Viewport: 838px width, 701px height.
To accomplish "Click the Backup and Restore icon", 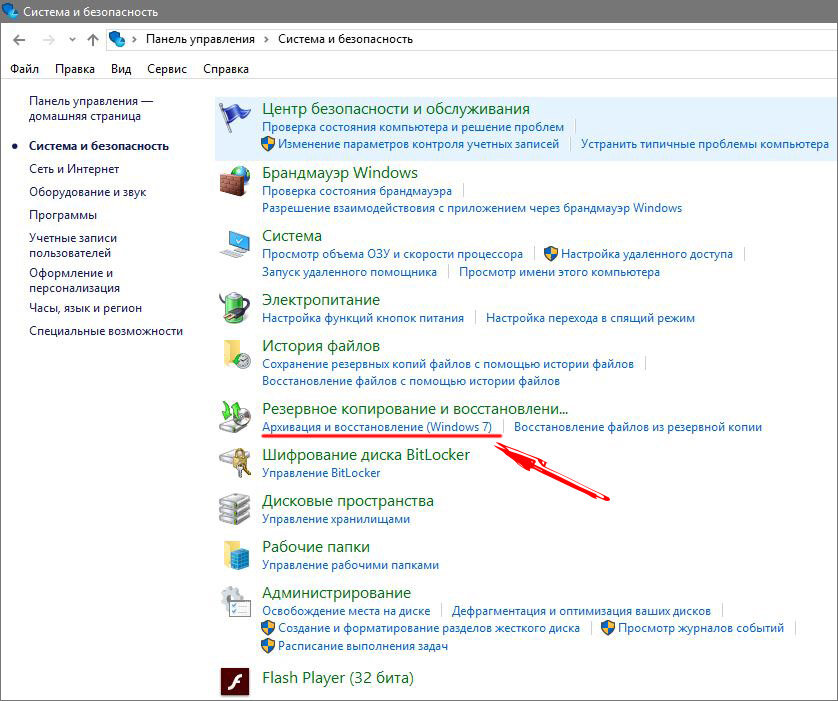I will point(235,417).
